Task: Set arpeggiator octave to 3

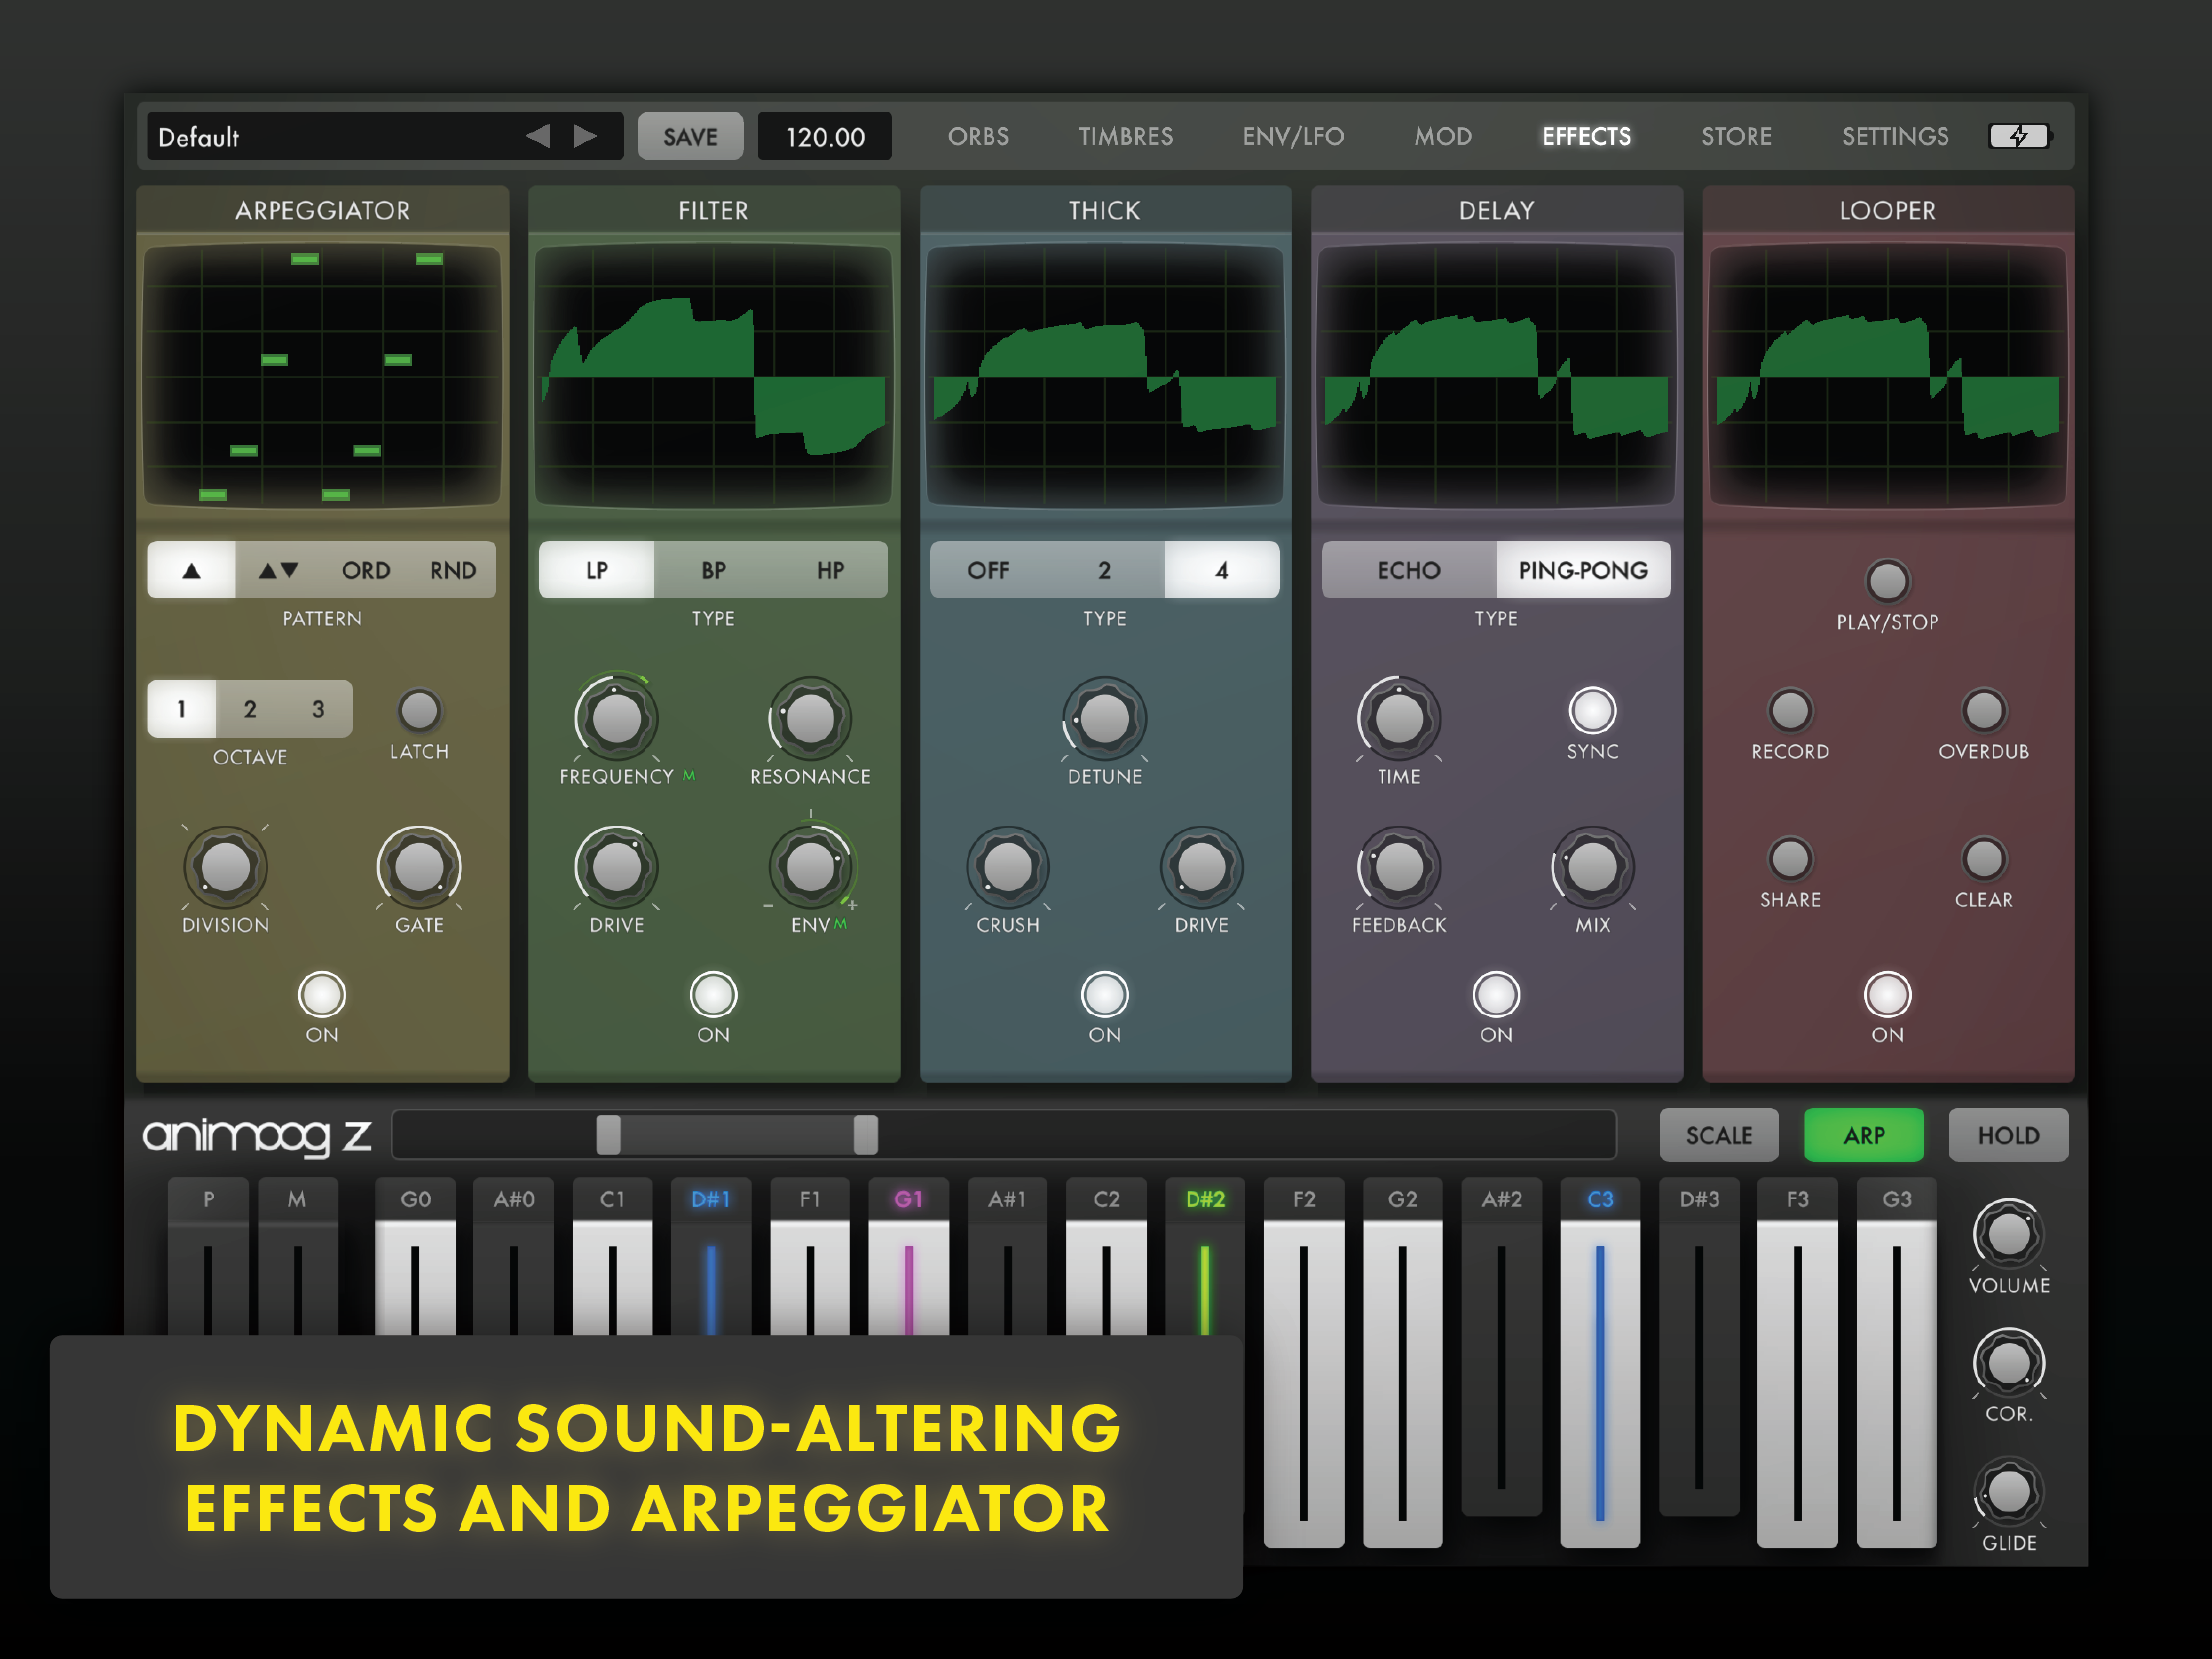Action: coord(318,709)
